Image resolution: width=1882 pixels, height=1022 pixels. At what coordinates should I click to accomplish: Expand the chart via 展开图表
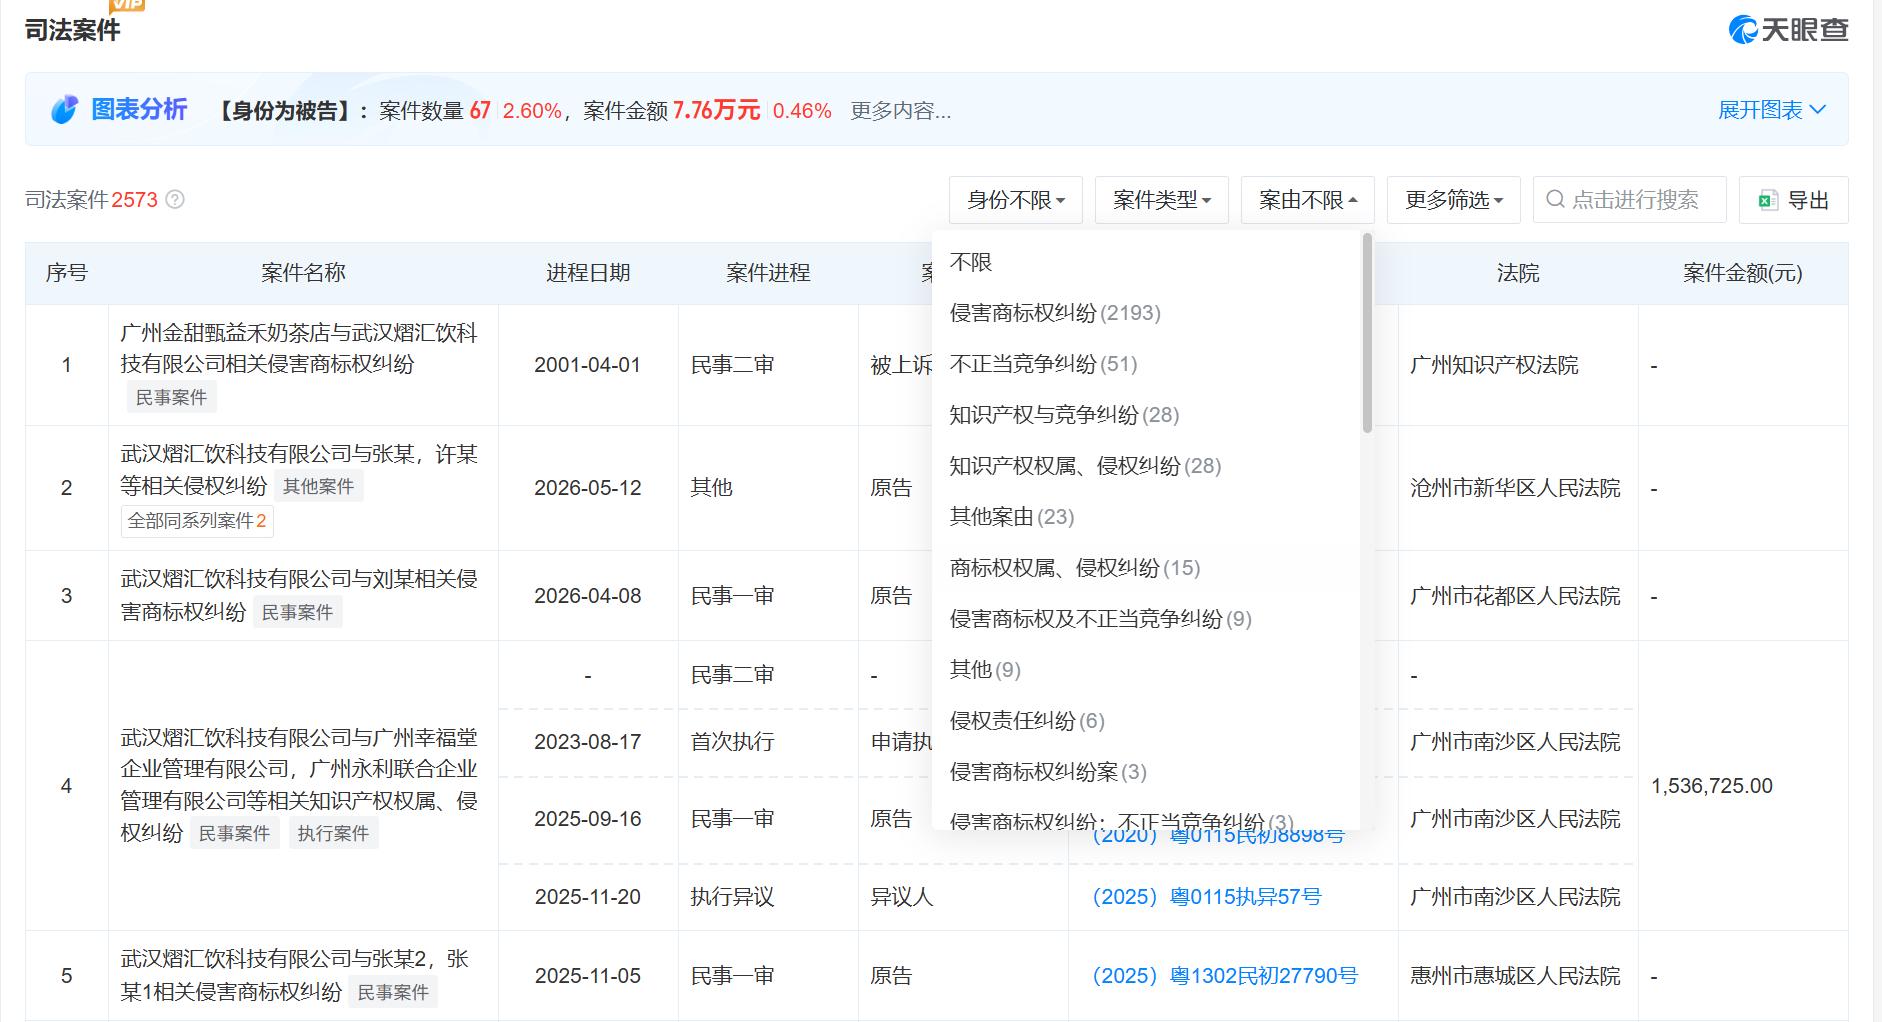pyautogui.click(x=1772, y=110)
